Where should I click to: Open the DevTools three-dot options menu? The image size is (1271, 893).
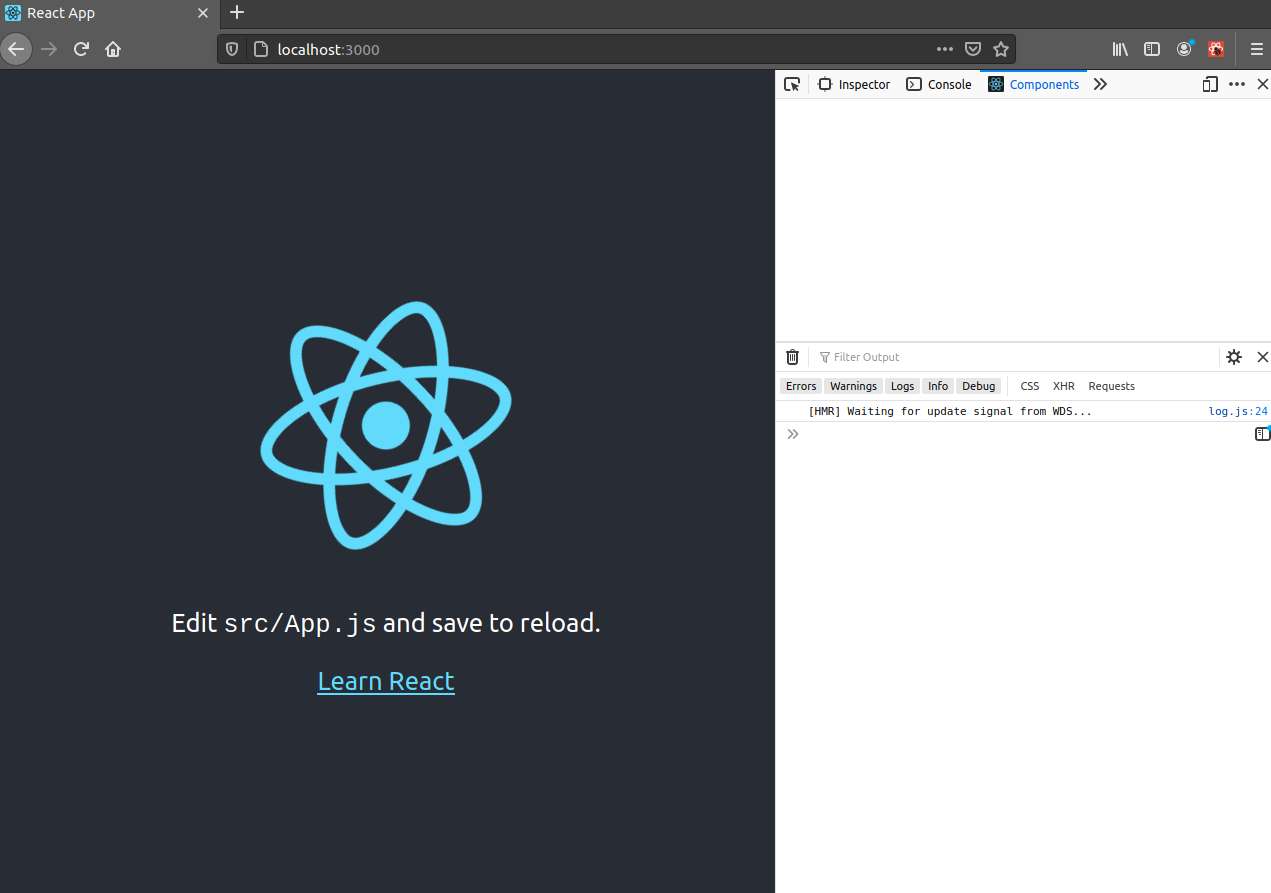pos(1237,85)
